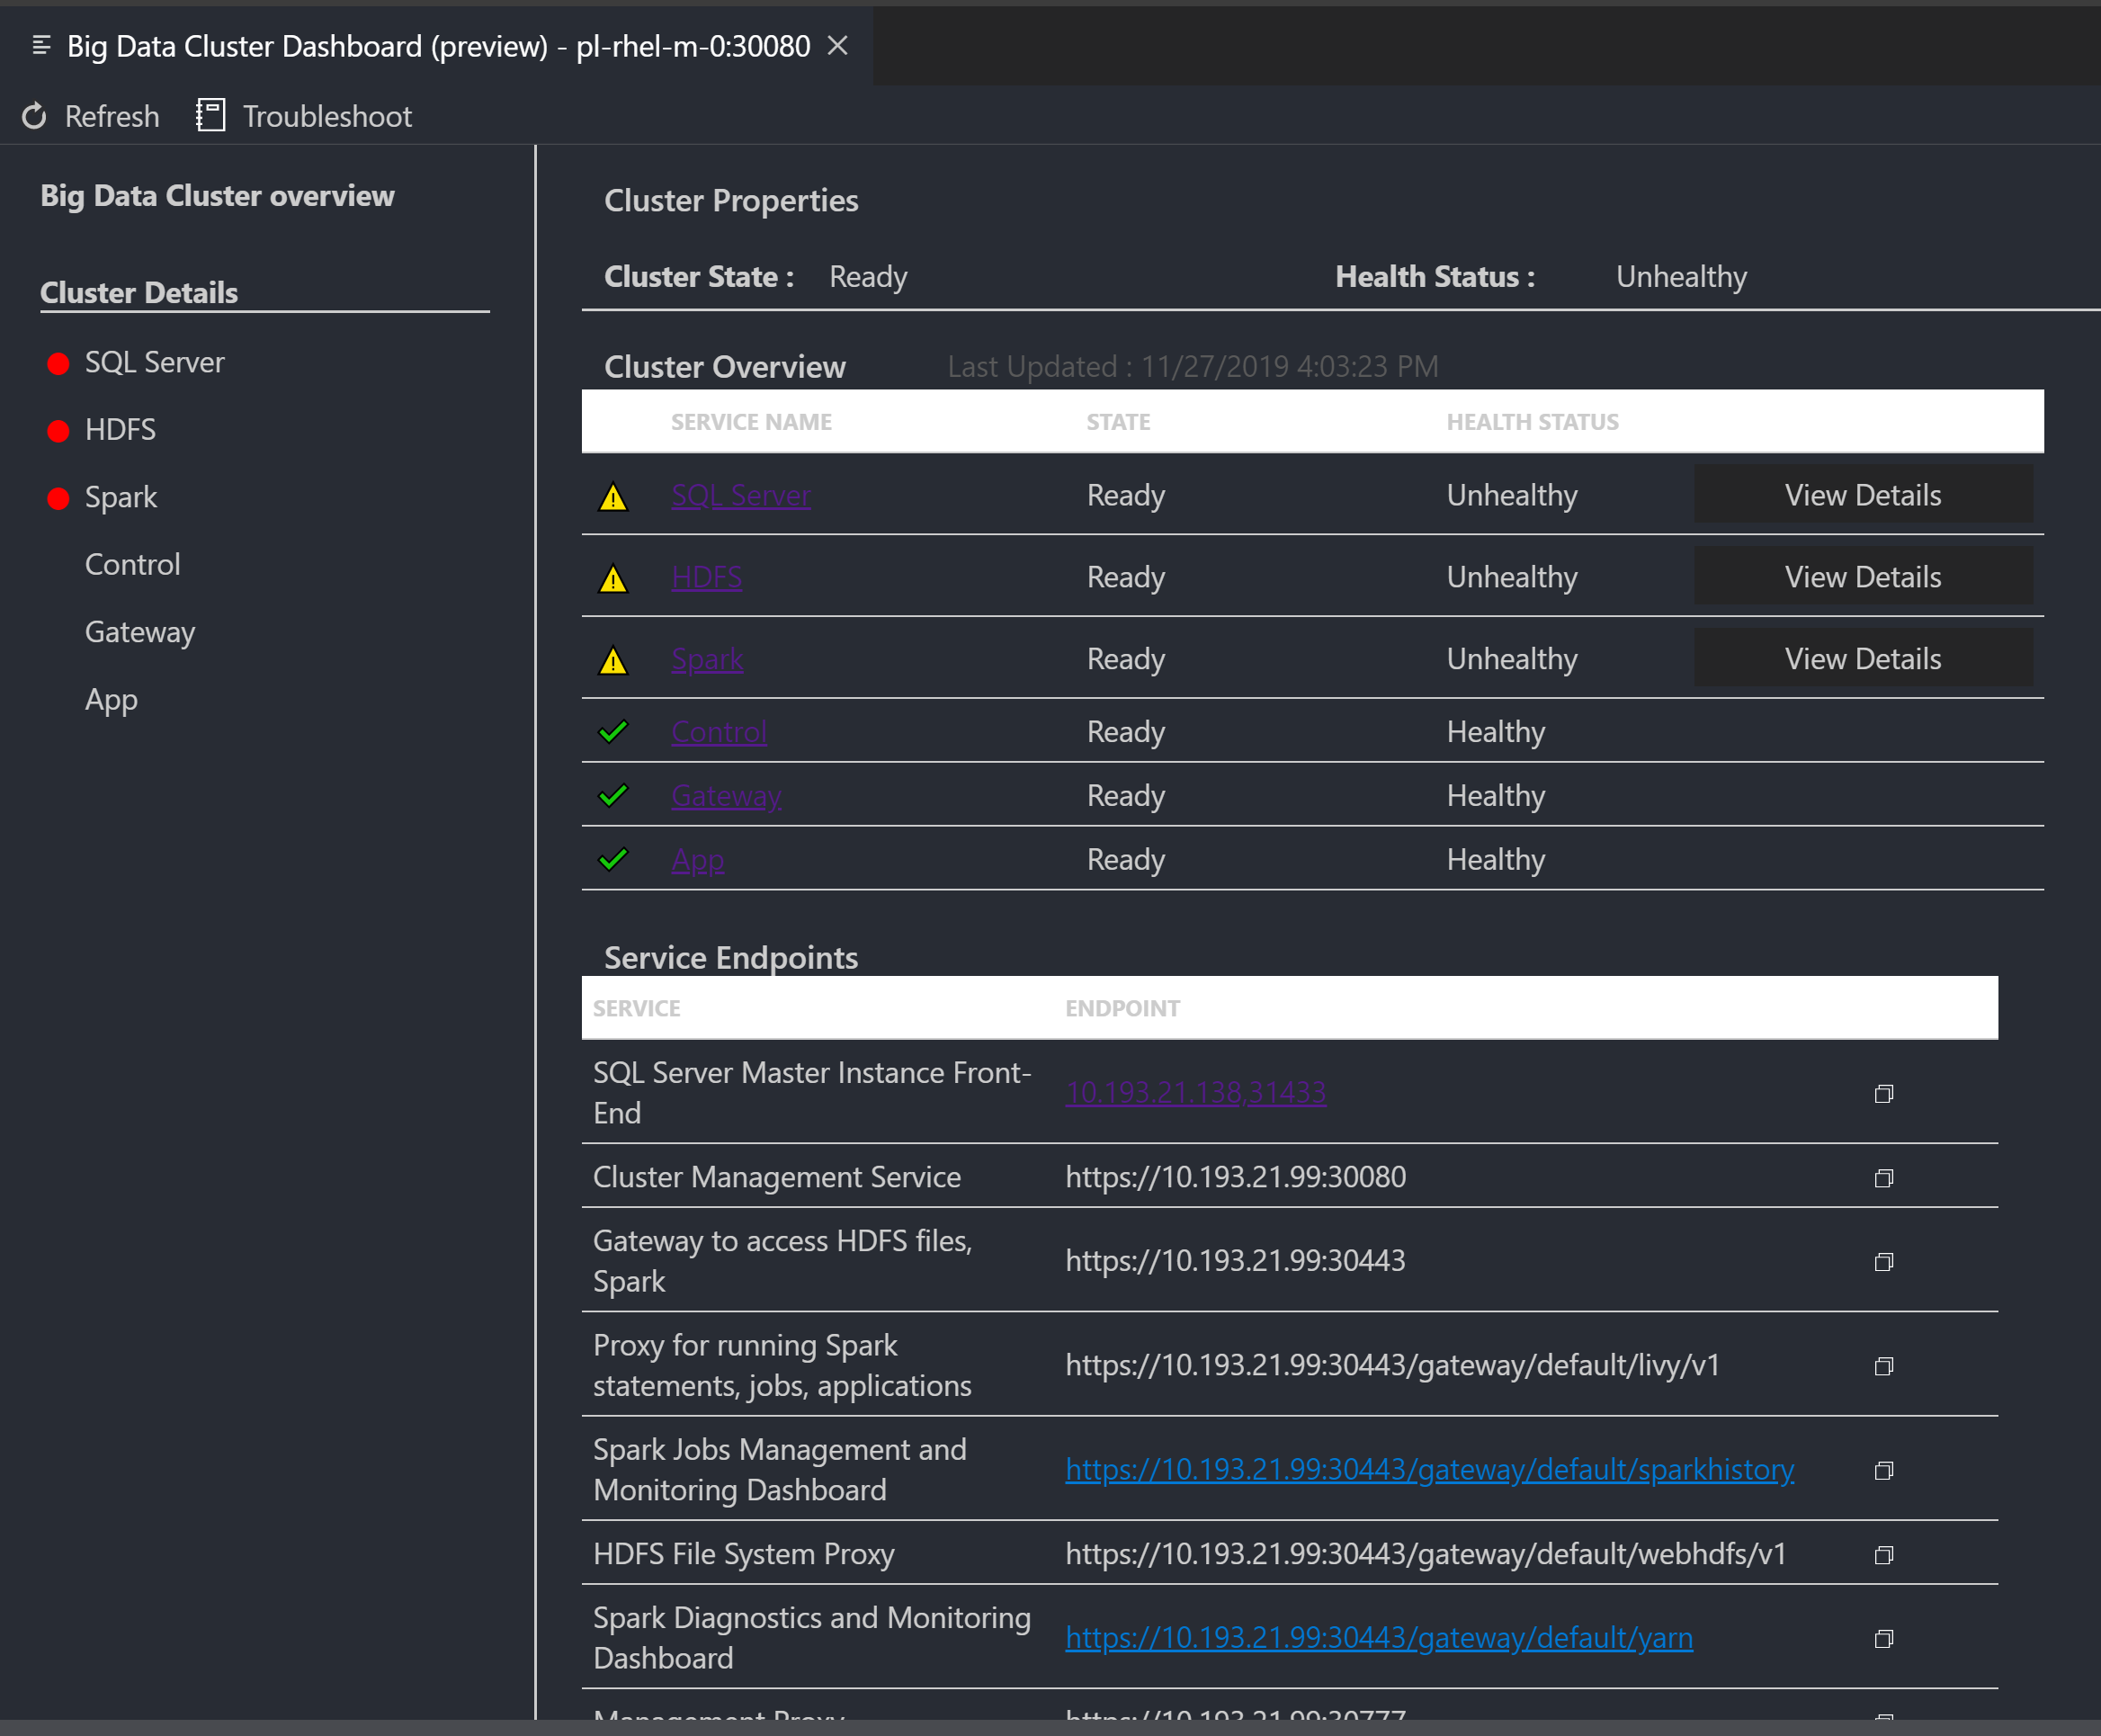Open the Spark service row link

point(707,658)
